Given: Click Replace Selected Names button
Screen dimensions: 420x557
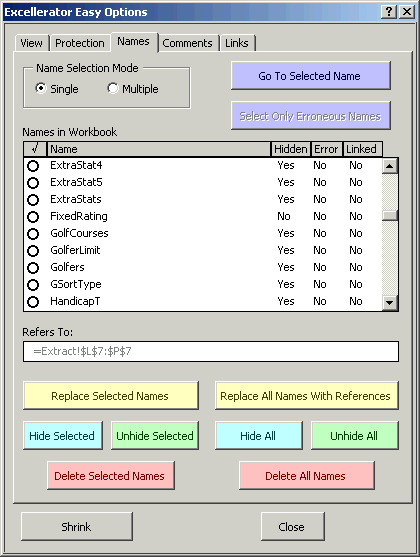Looking at the screenshot, I should click(111, 396).
